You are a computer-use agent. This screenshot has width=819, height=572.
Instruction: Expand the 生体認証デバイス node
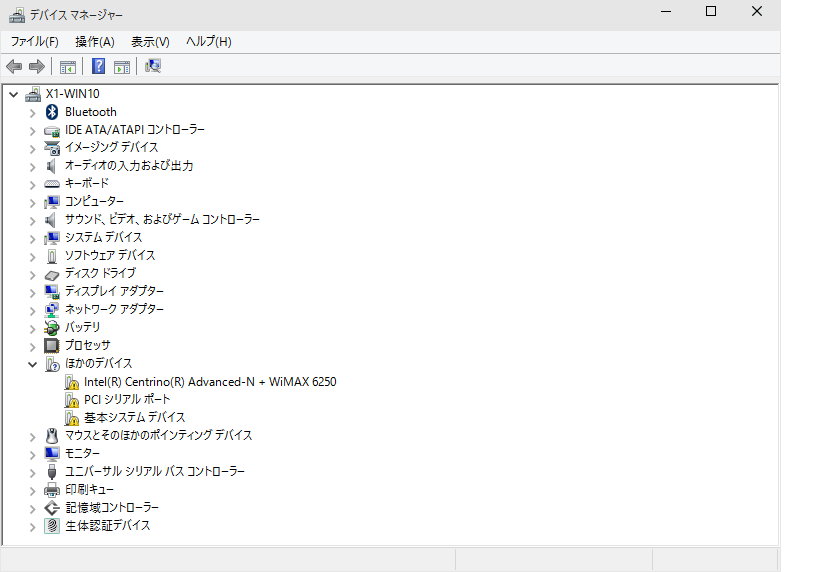[32, 527]
